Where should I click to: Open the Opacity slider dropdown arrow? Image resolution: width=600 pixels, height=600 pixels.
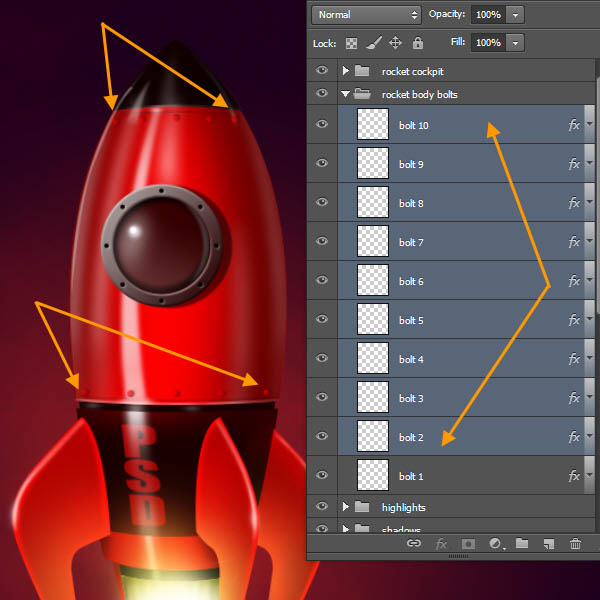pyautogui.click(x=514, y=15)
